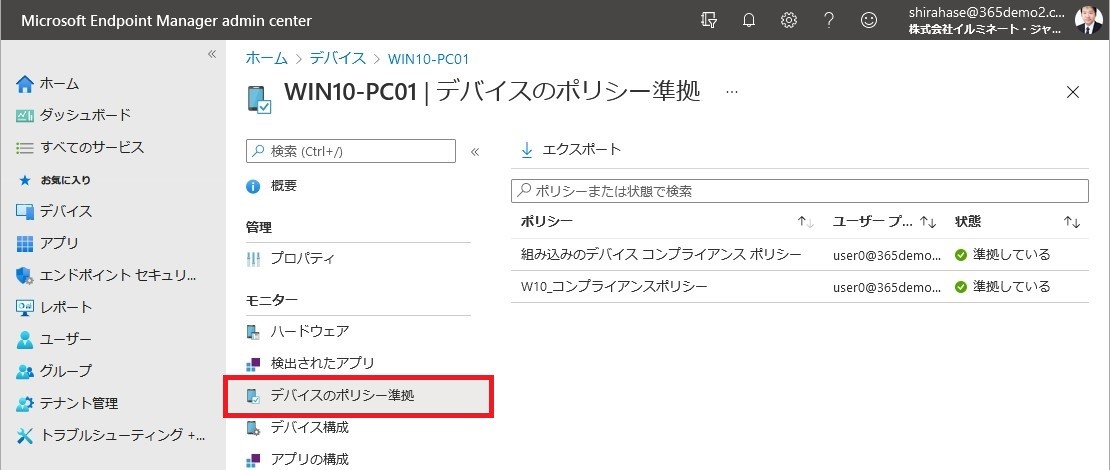Click Microsoft Endpoint Manager admin center title

click(x=166, y=21)
